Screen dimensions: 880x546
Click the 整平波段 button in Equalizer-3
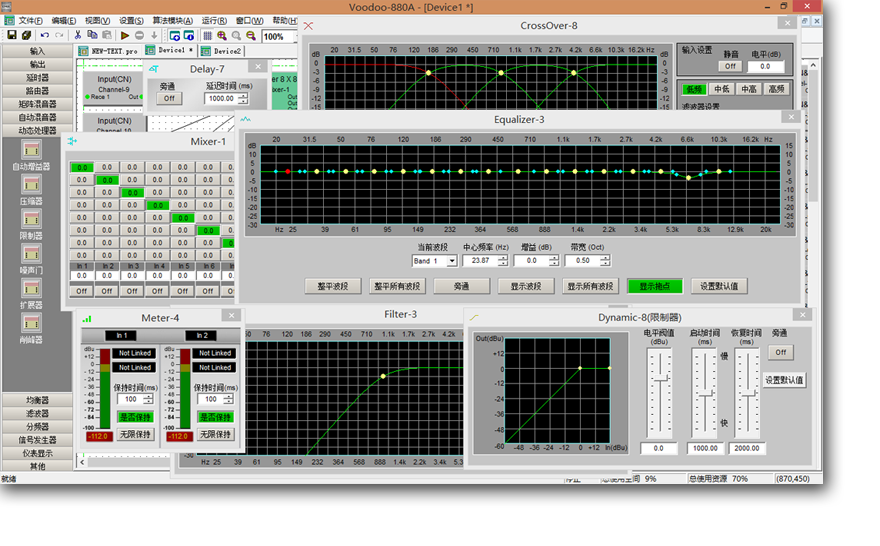coord(333,286)
